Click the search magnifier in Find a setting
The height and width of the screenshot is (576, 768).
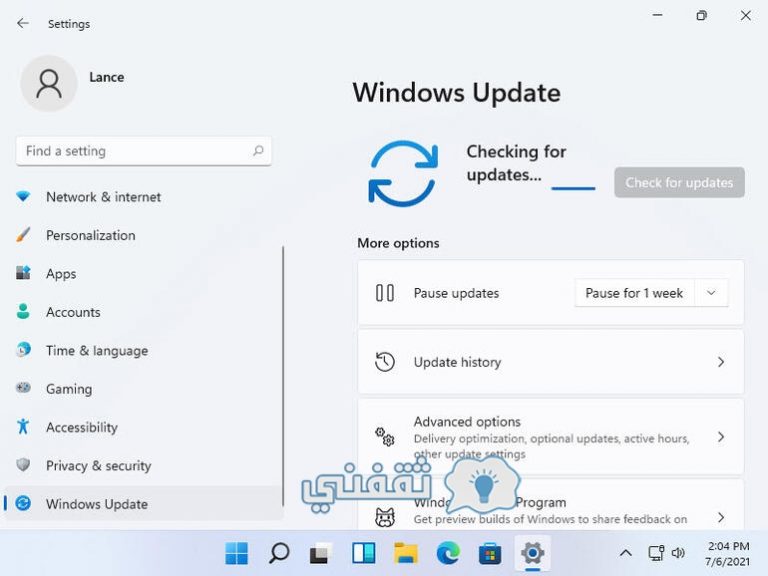[258, 150]
